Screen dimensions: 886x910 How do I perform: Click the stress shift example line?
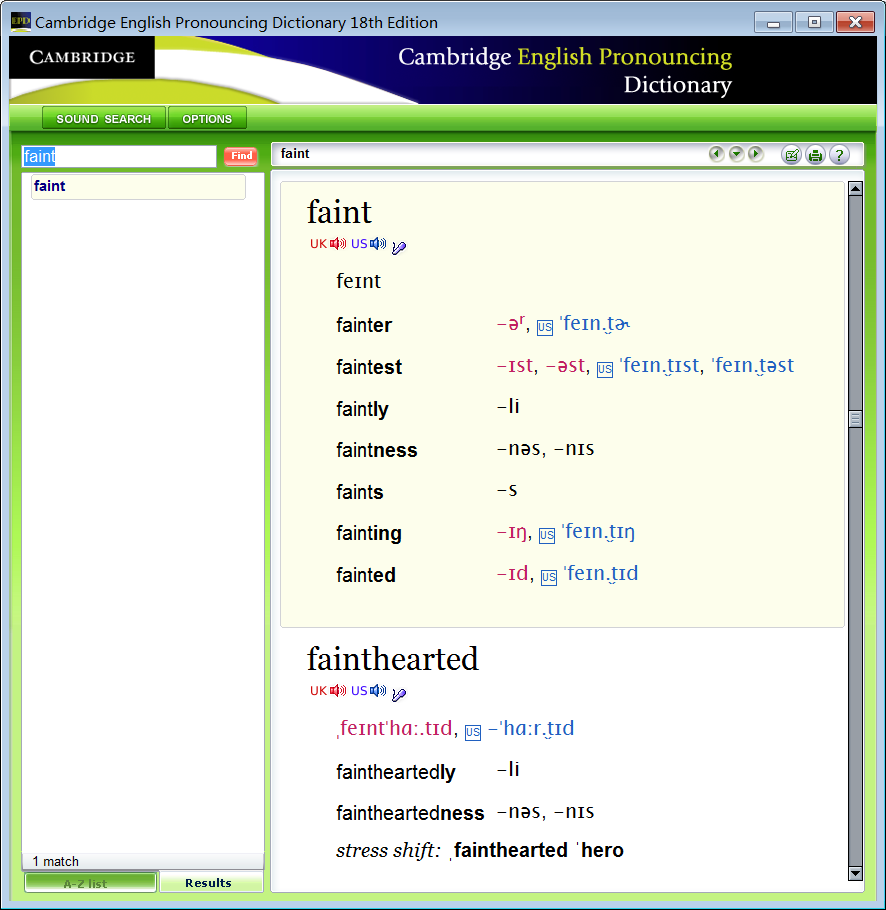pos(480,850)
